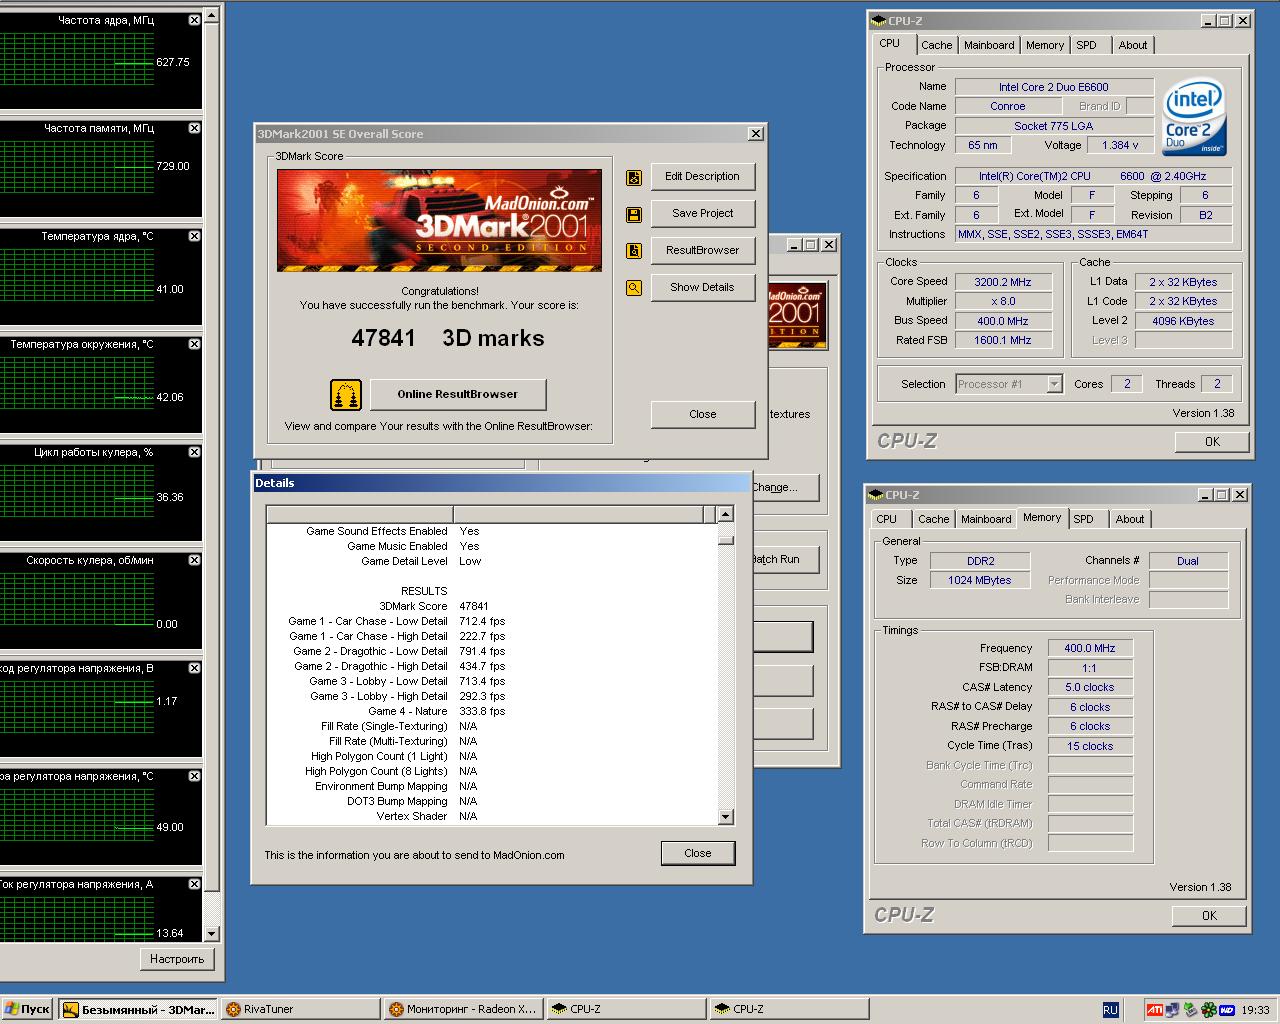
Task: Click the Name field Intel Core 2 Duo E6600
Action: pyautogui.click(x=1054, y=87)
